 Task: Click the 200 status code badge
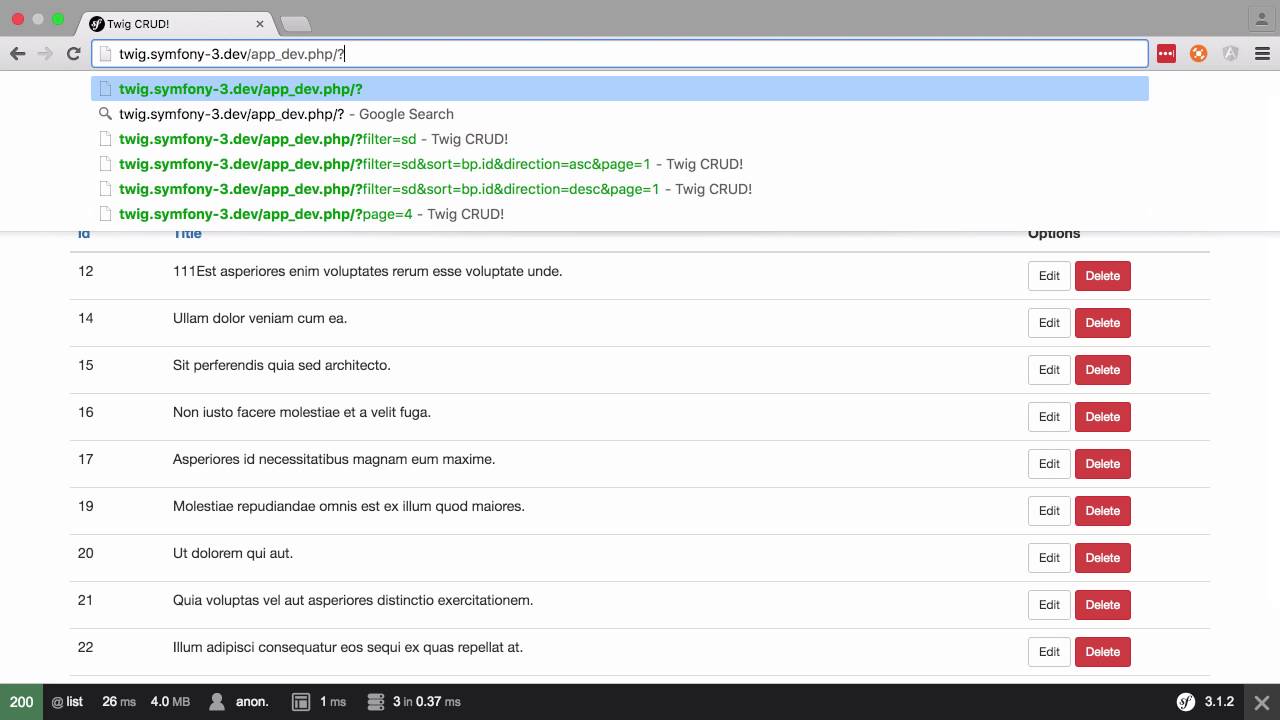click(x=21, y=702)
